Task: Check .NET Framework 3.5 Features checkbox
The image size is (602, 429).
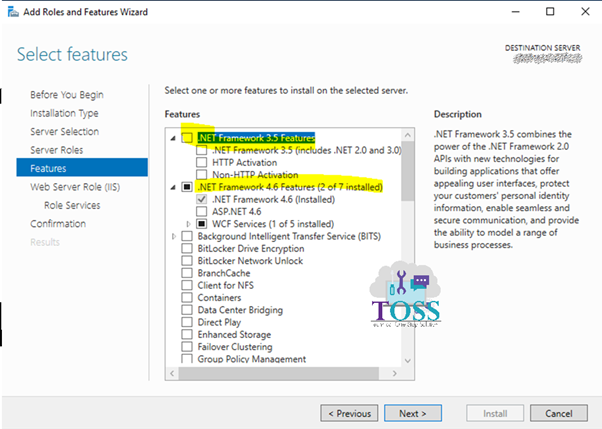Action: 187,137
